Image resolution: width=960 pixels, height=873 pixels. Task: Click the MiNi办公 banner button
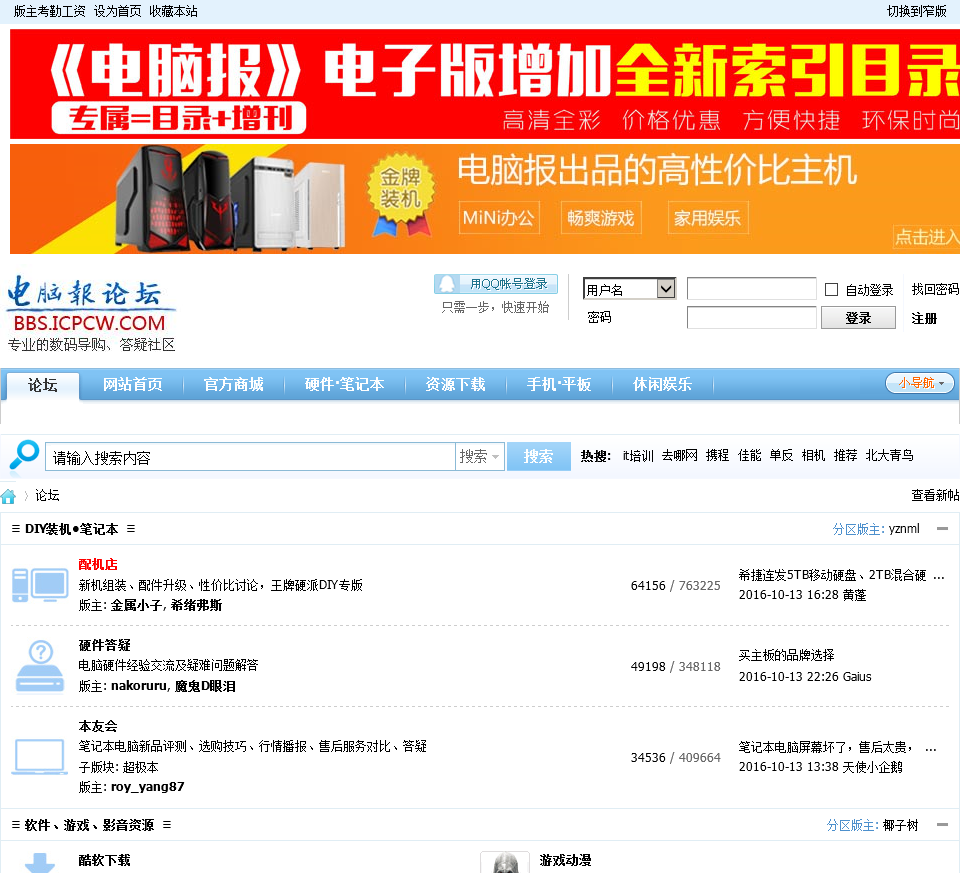click(500, 218)
